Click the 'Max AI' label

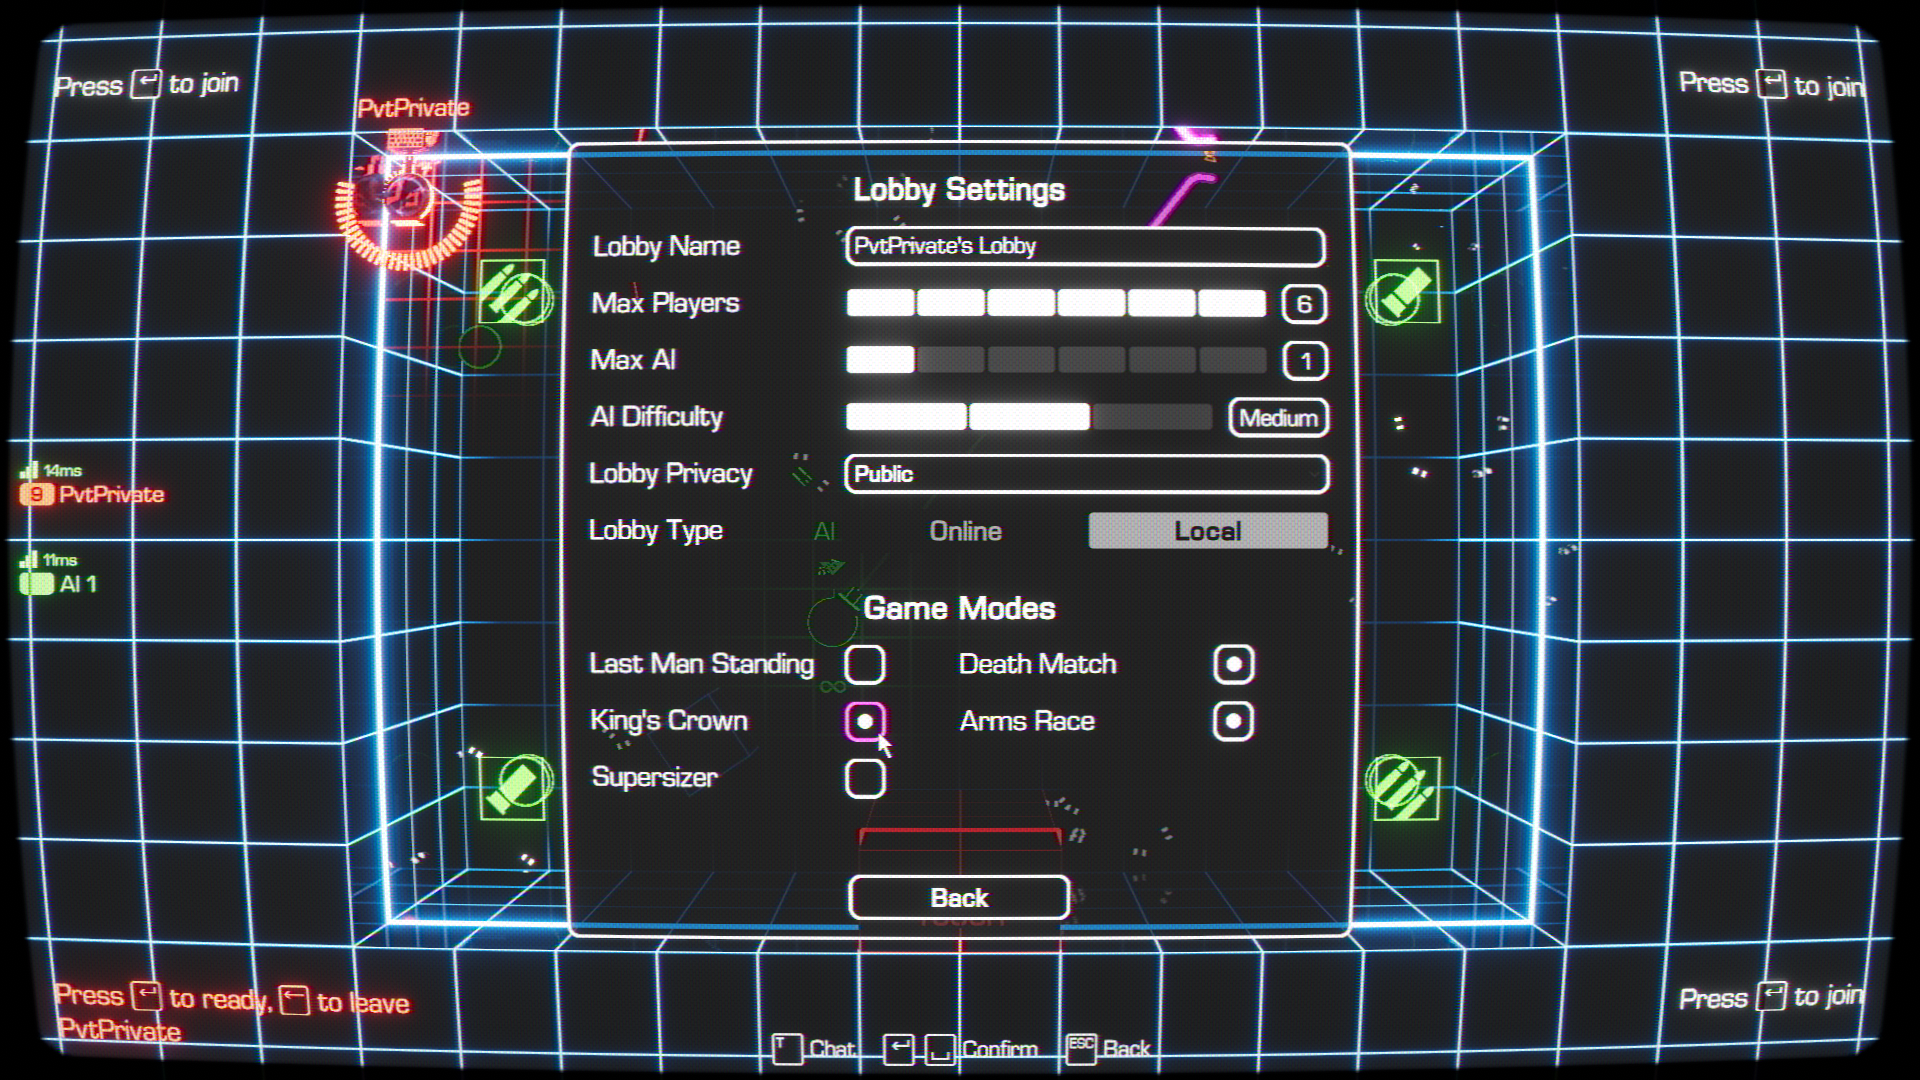633,360
